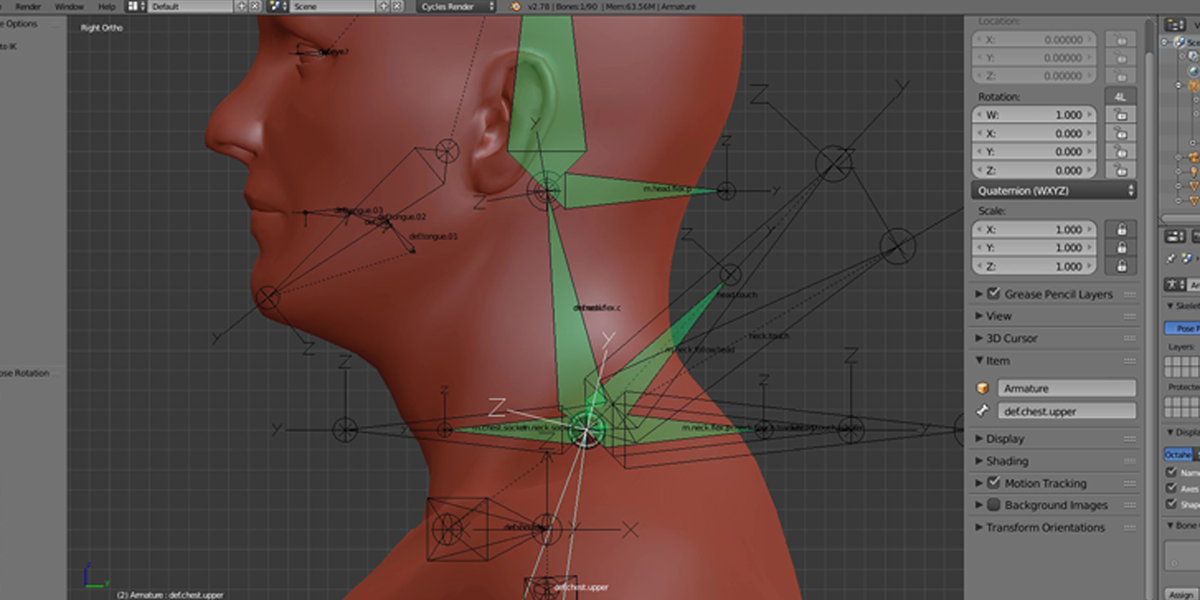Add a new screen layout with plus icon
This screenshot has width=1200, height=600.
pos(241,6)
